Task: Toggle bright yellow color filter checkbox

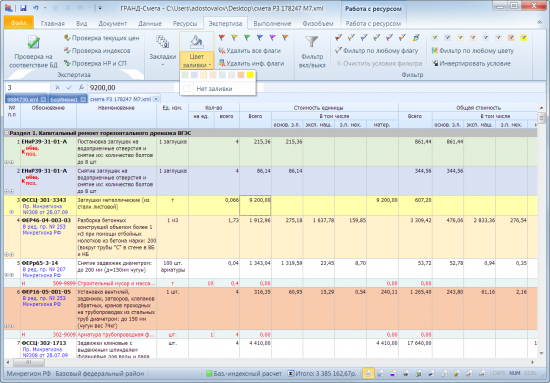Action: 524,38
